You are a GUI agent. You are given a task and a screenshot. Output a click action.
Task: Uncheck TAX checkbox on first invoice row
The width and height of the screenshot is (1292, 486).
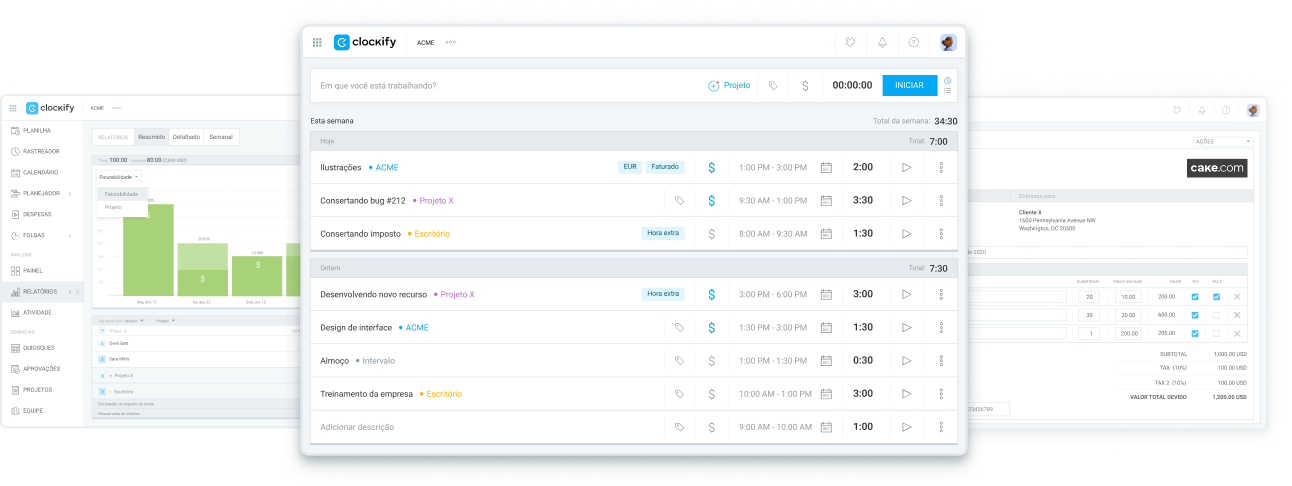tap(1195, 297)
